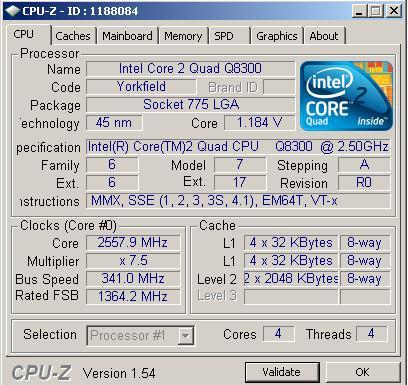
Task: Click the CPU-Z title bar icon
Action: pos(13,11)
